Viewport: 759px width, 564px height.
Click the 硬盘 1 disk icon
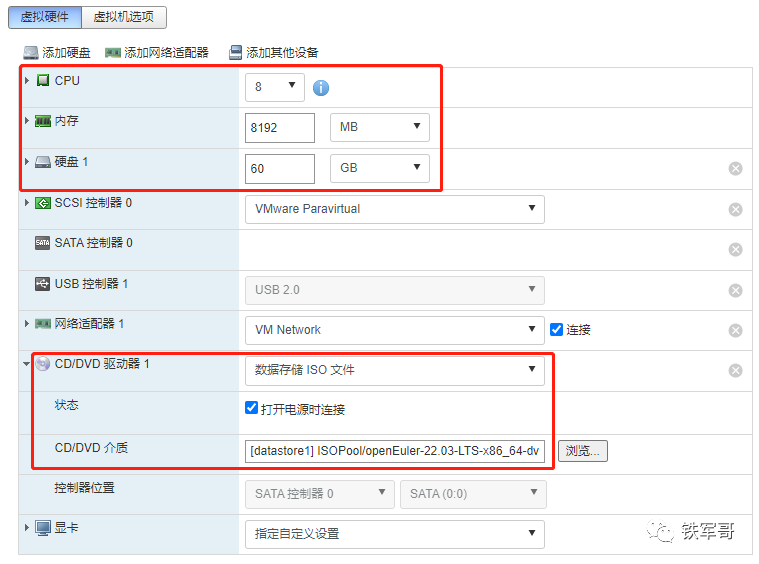tap(43, 162)
